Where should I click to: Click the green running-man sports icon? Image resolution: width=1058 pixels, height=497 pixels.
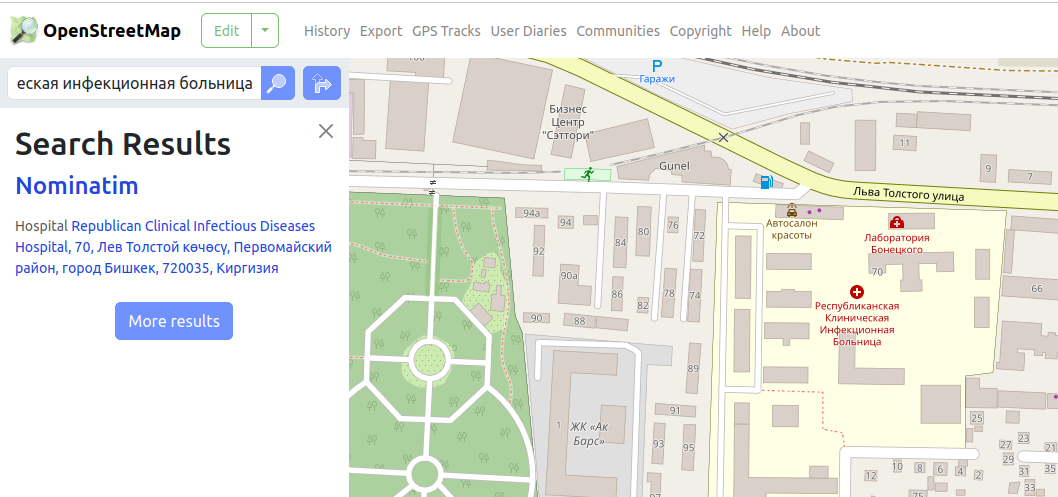588,175
